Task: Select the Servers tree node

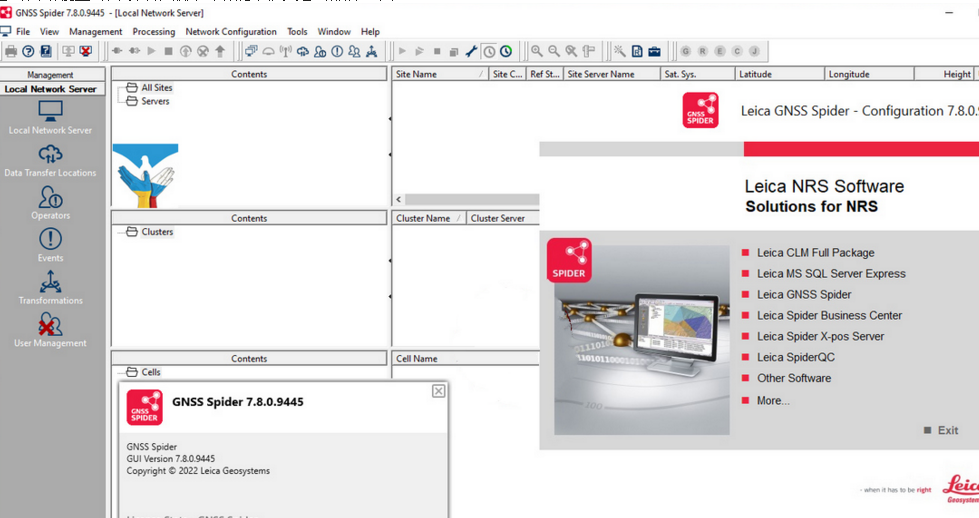Action: tap(155, 101)
